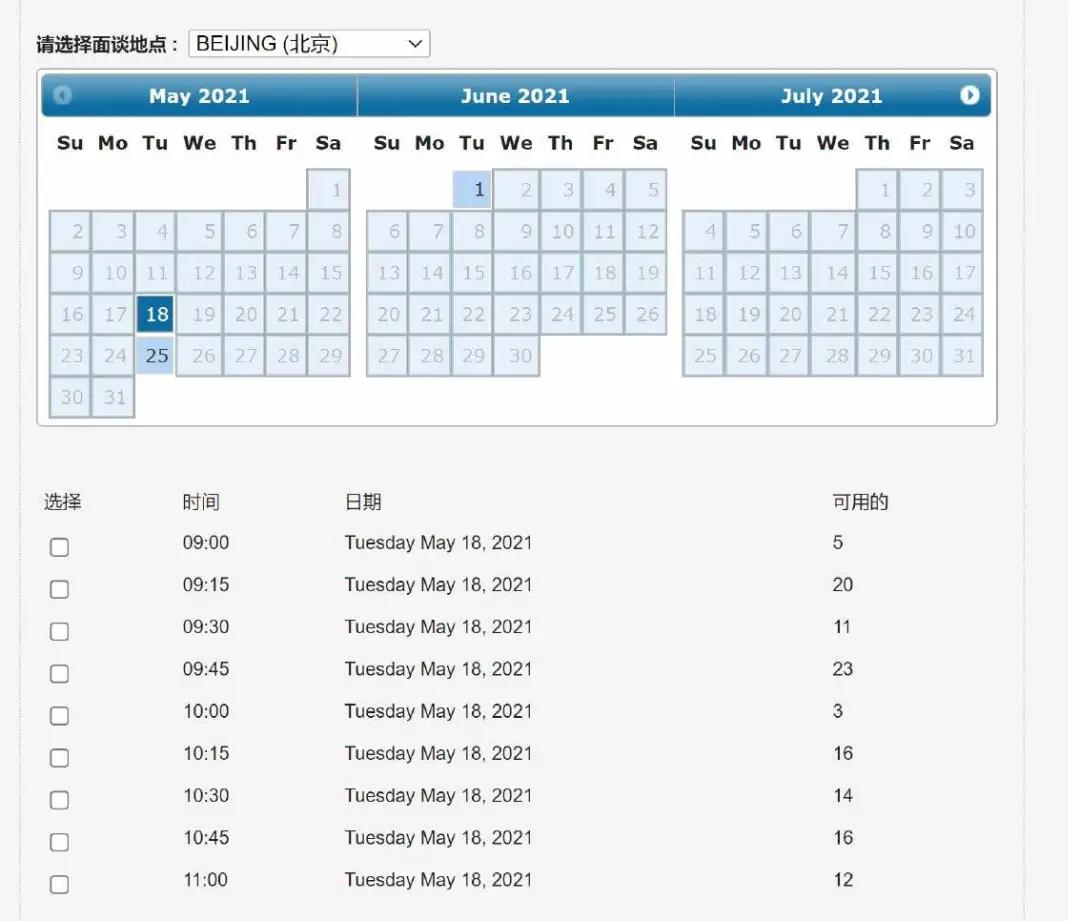Check the 09:15 time slot checkbox
Image resolution: width=1080 pixels, height=921 pixels.
tap(60, 589)
